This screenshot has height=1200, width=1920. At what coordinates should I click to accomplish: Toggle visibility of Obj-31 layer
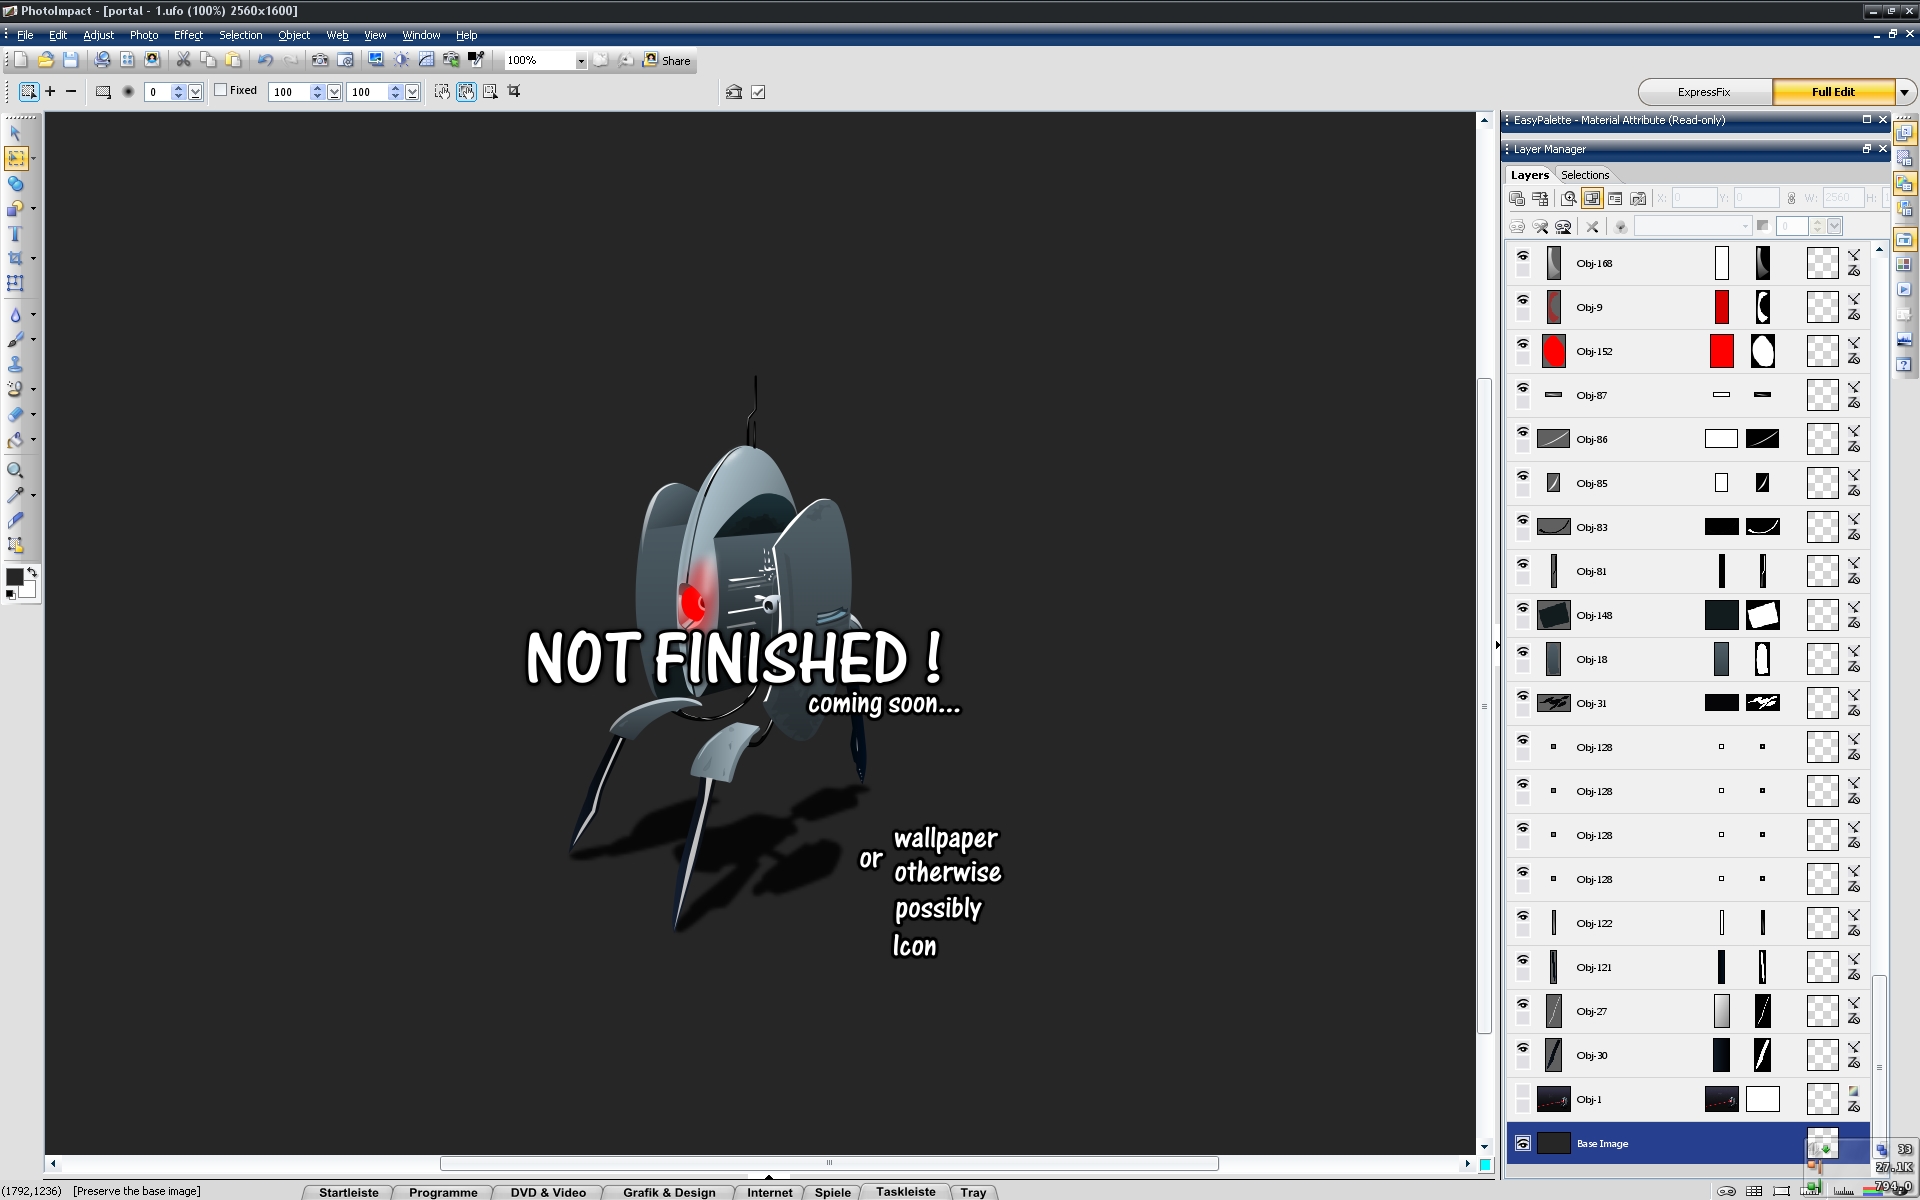[1523, 696]
